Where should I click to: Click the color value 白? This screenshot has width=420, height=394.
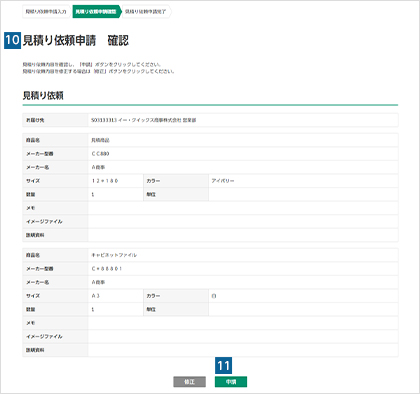pos(214,296)
